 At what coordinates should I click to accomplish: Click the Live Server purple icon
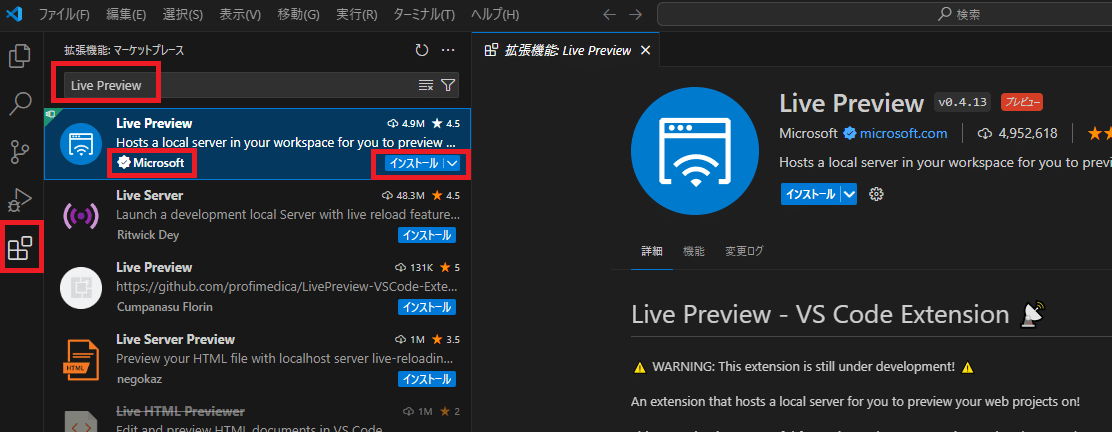[79, 215]
